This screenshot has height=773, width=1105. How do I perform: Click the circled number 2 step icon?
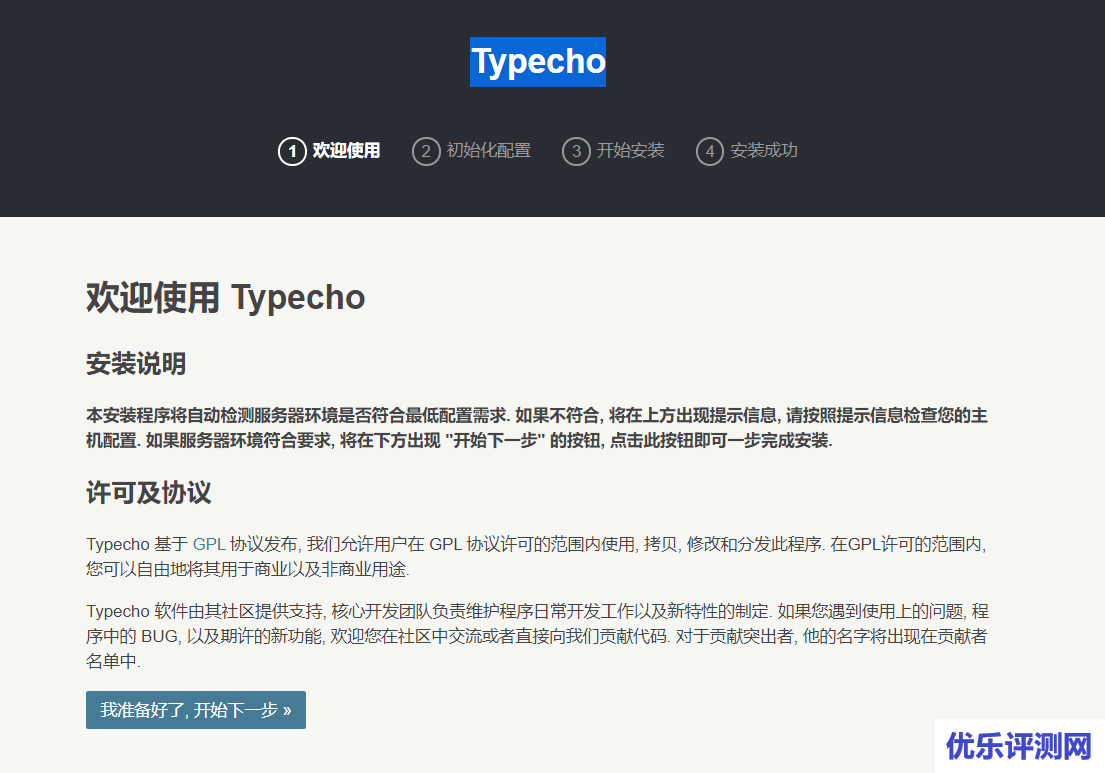point(426,151)
